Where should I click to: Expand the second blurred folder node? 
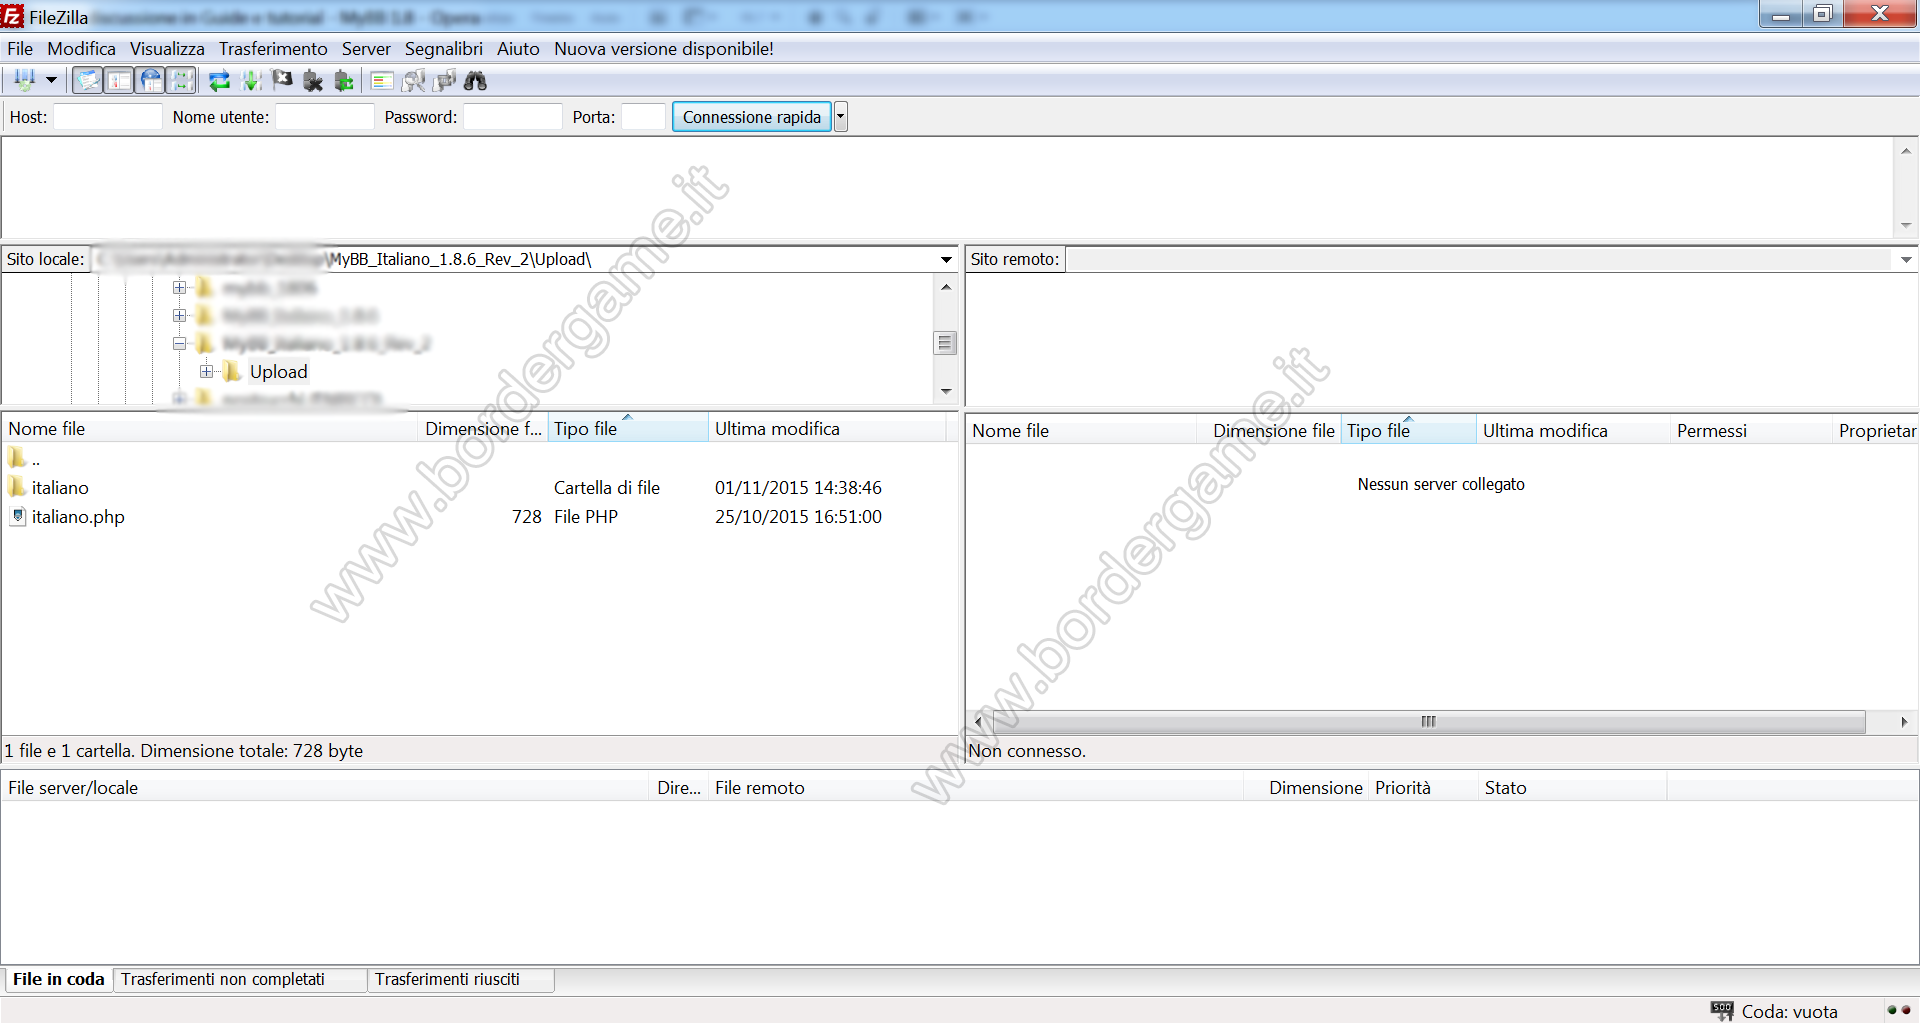pyautogui.click(x=180, y=316)
